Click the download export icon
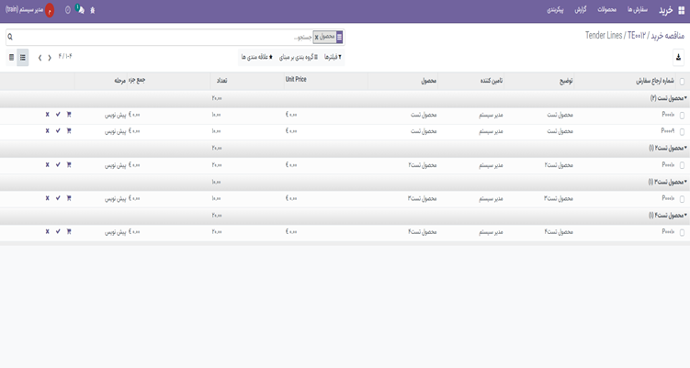 point(678,57)
